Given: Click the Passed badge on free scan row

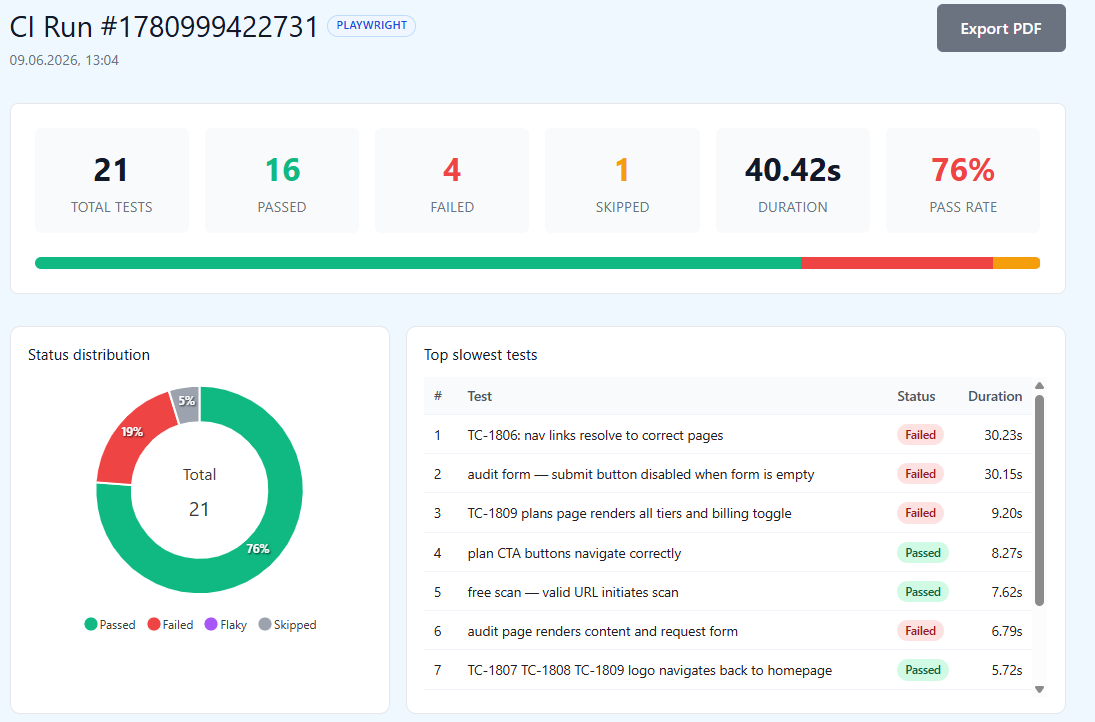Looking at the screenshot, I should click(923, 591).
